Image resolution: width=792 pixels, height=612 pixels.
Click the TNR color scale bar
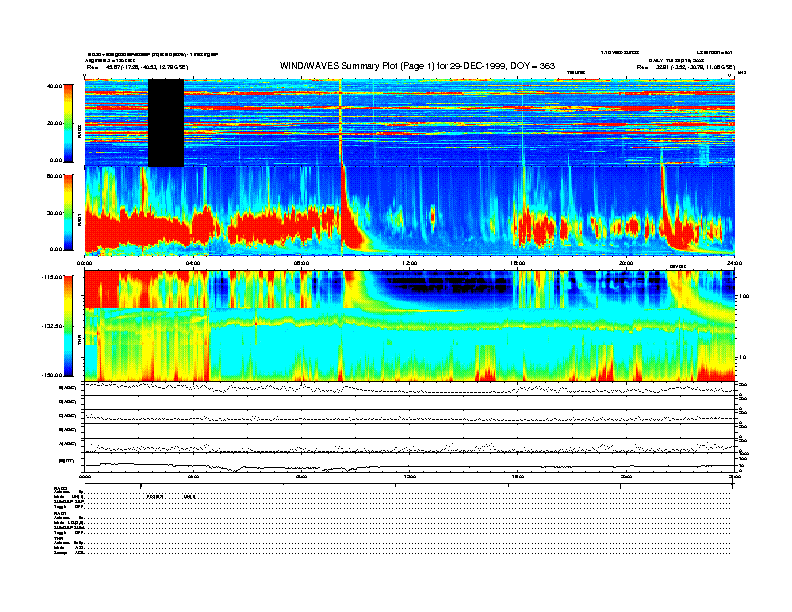(68, 326)
